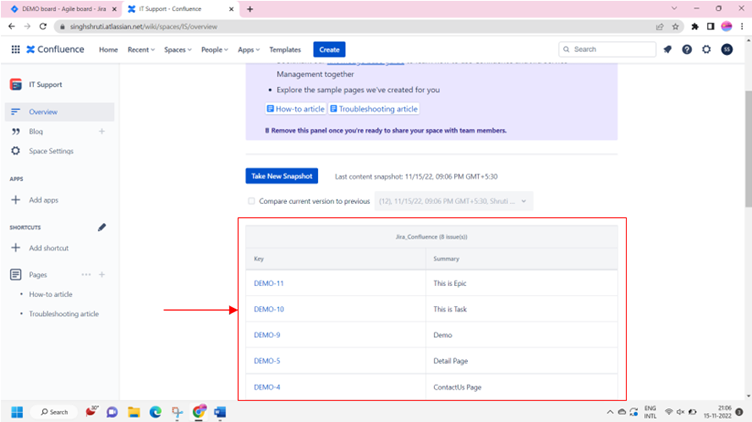Open Troubleshooting article in the page tree

click(x=64, y=314)
